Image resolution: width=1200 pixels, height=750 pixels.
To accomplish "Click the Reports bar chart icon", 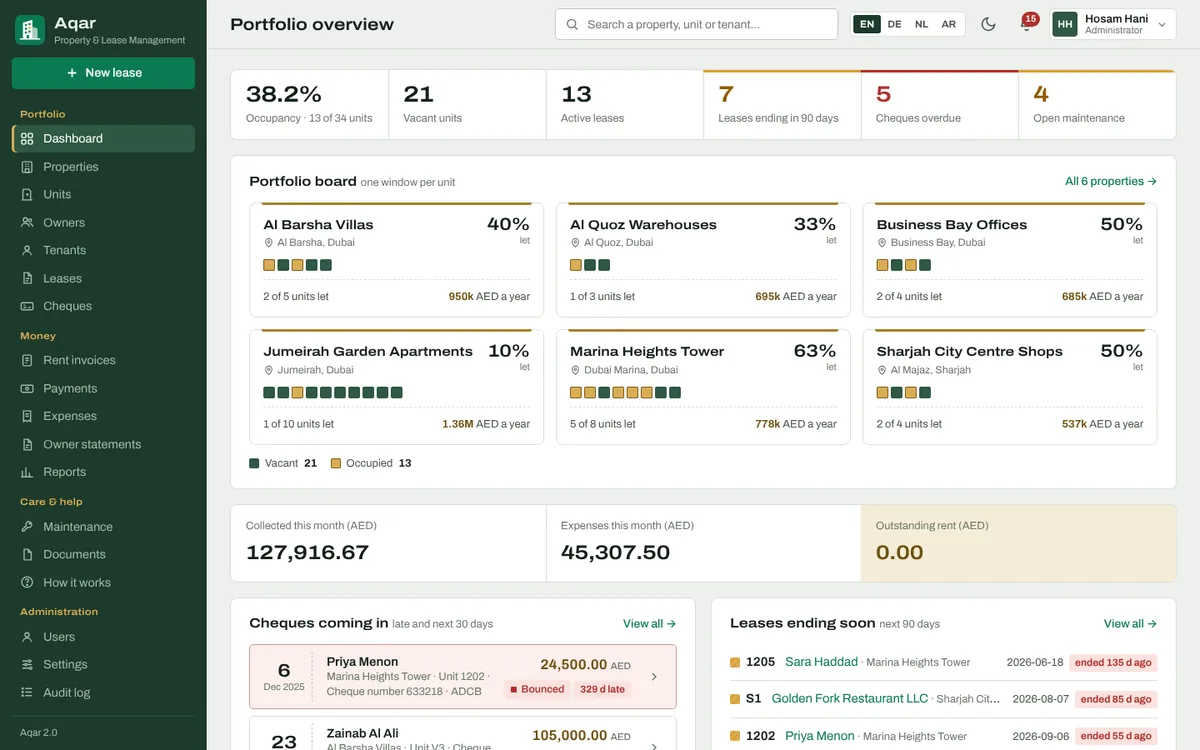I will (27, 472).
